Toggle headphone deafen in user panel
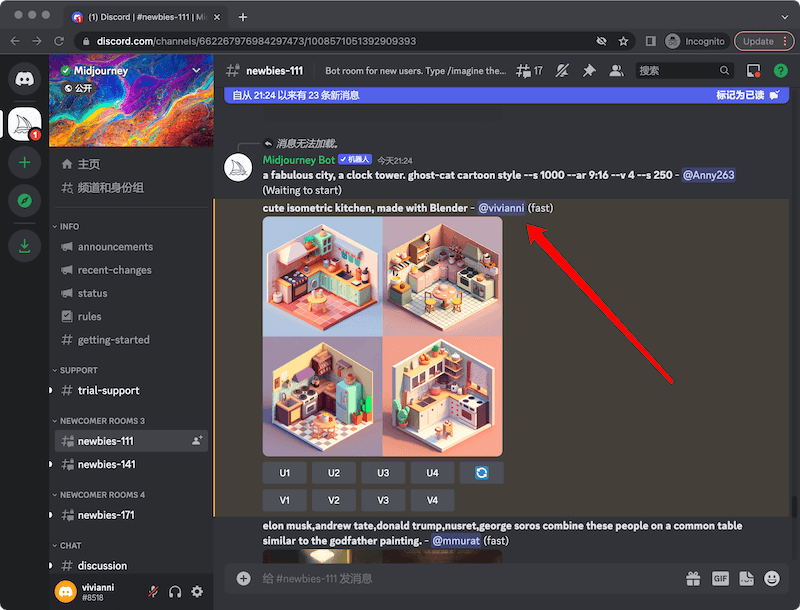Screen dimensions: 800x610 [x=175, y=592]
